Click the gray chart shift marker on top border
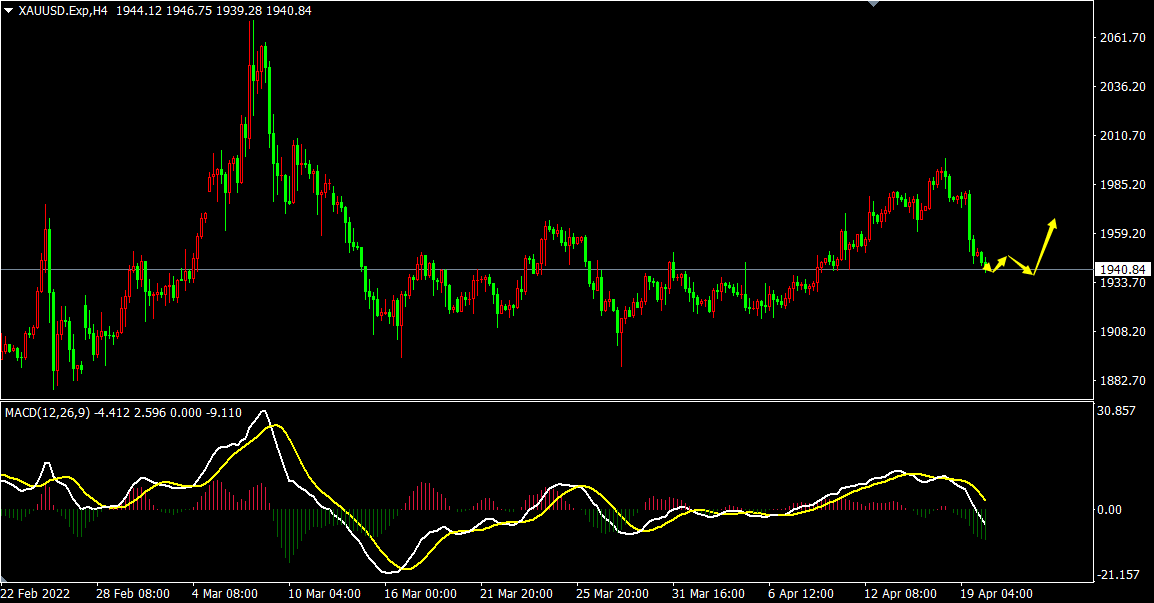Screen dimensions: 1154x603 [874, 4]
